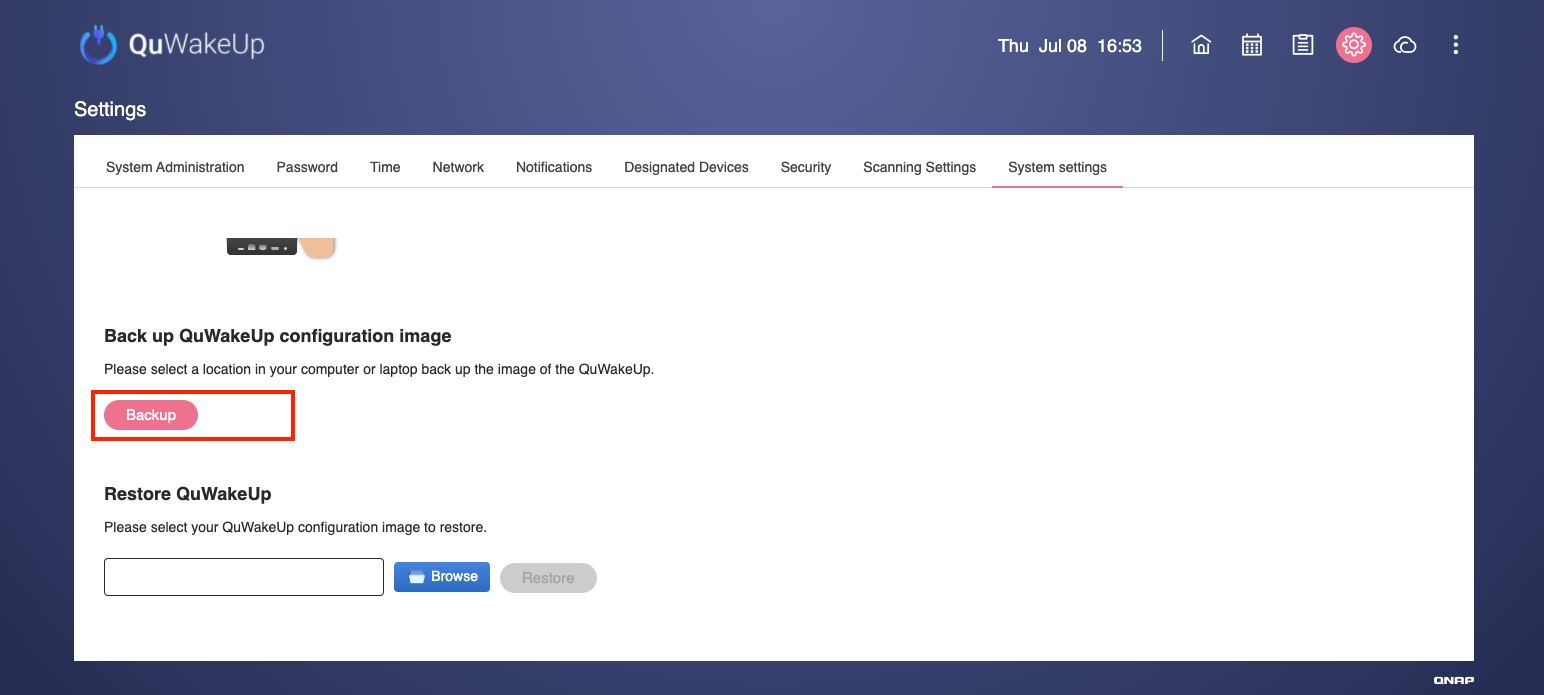Image resolution: width=1544 pixels, height=695 pixels.
Task: Select the Time tab
Action: pos(385,167)
